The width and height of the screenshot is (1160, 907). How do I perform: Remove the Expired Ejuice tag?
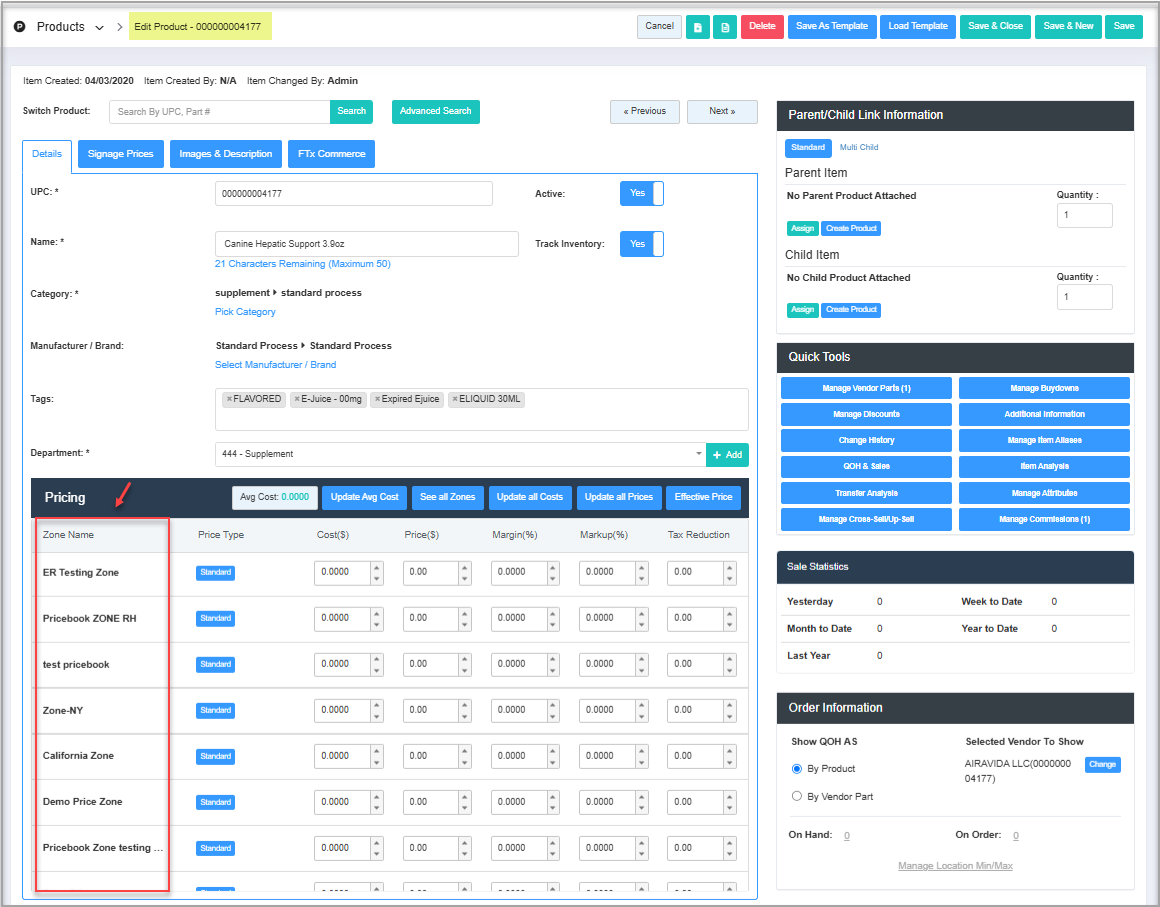click(378, 399)
